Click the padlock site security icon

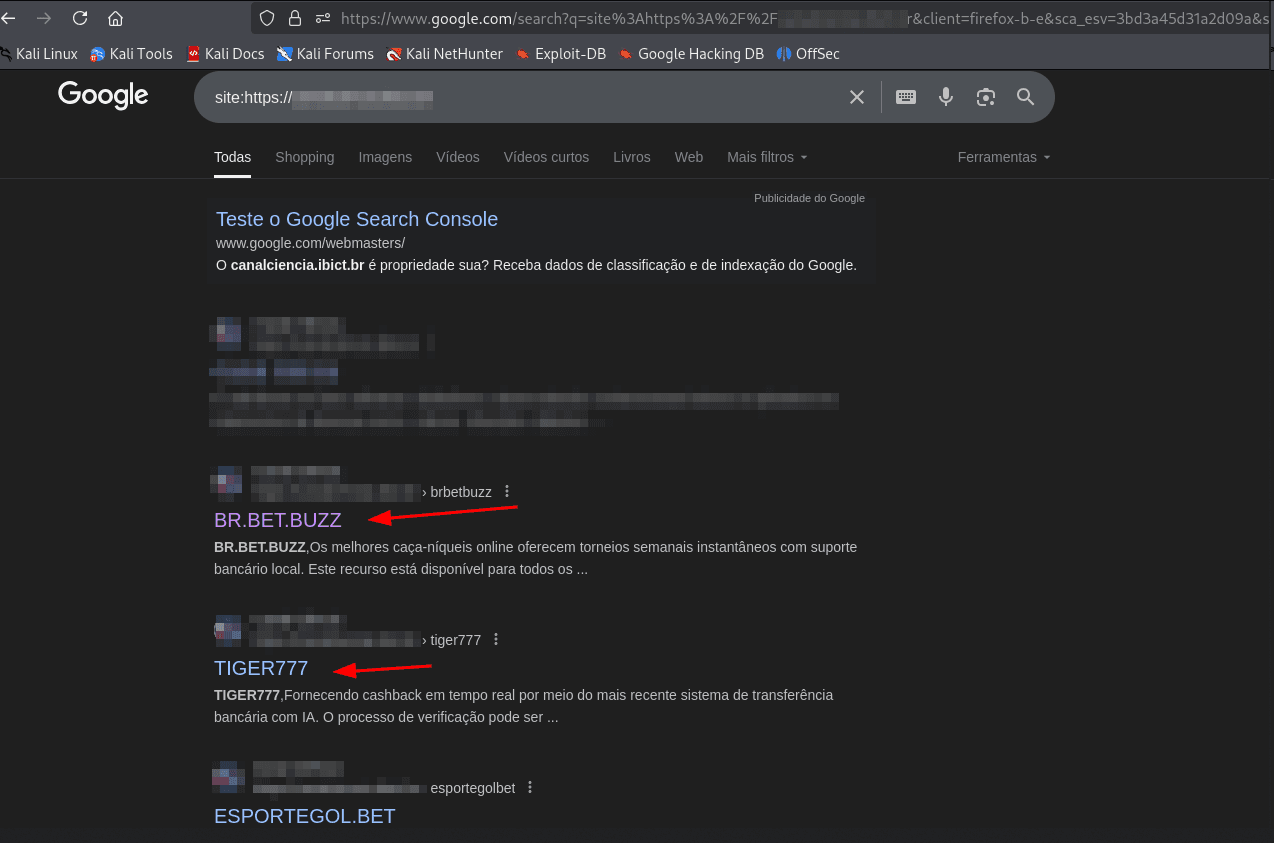(x=294, y=18)
